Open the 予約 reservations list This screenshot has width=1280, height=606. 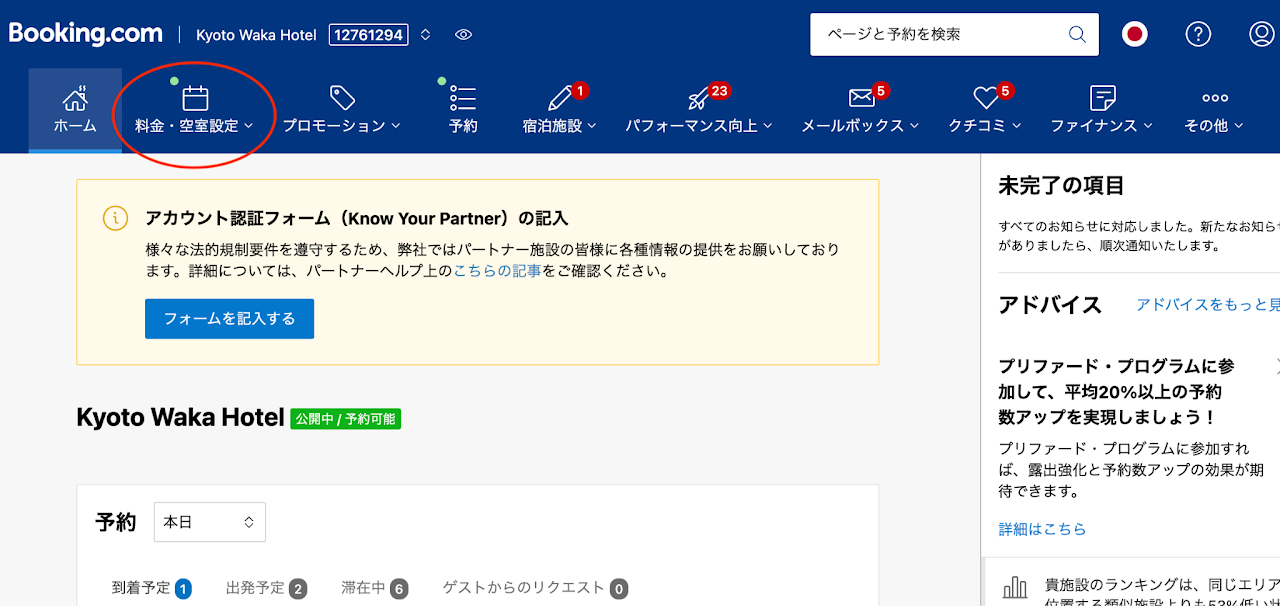coord(463,110)
